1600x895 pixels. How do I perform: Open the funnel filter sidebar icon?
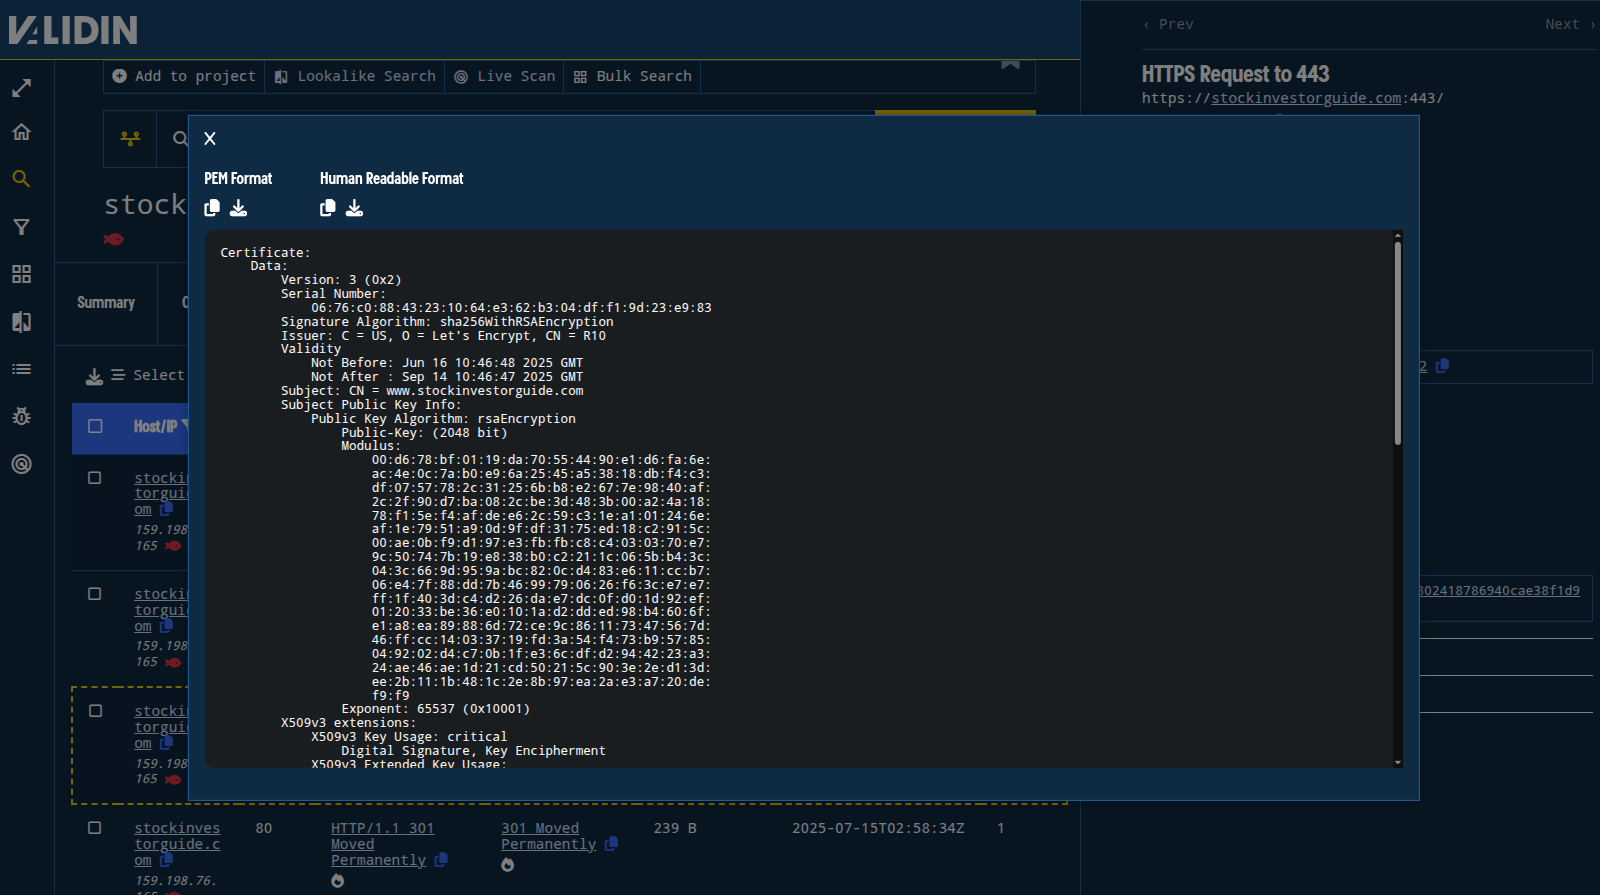[x=21, y=227]
